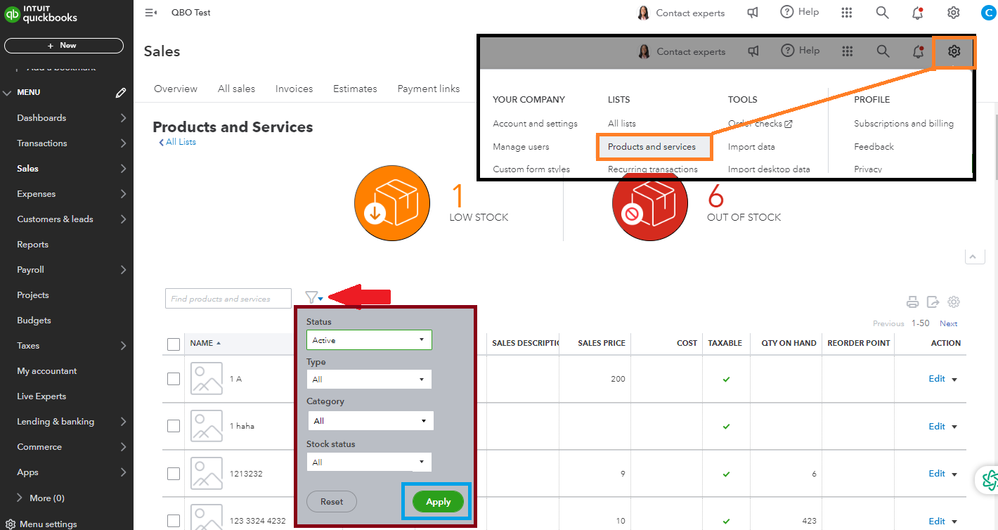Select Account and settings menu item
The image size is (998, 530).
(x=535, y=123)
